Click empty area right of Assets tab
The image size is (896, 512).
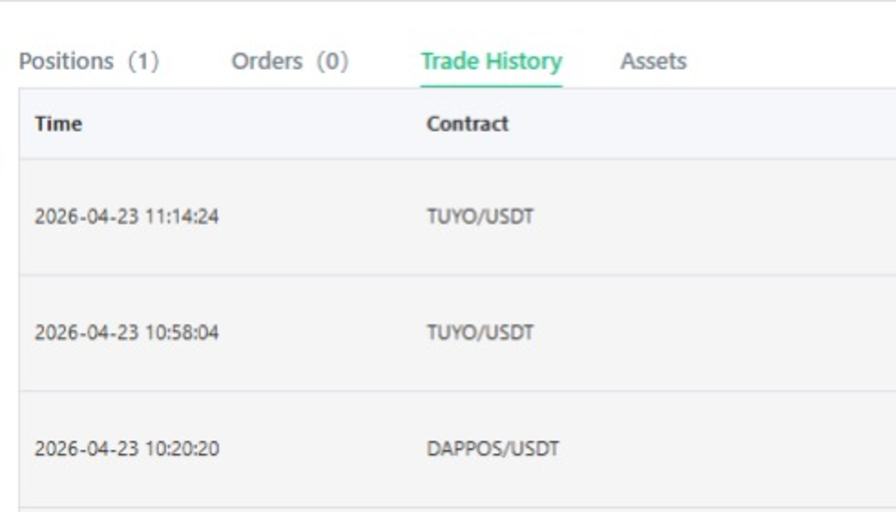click(791, 61)
